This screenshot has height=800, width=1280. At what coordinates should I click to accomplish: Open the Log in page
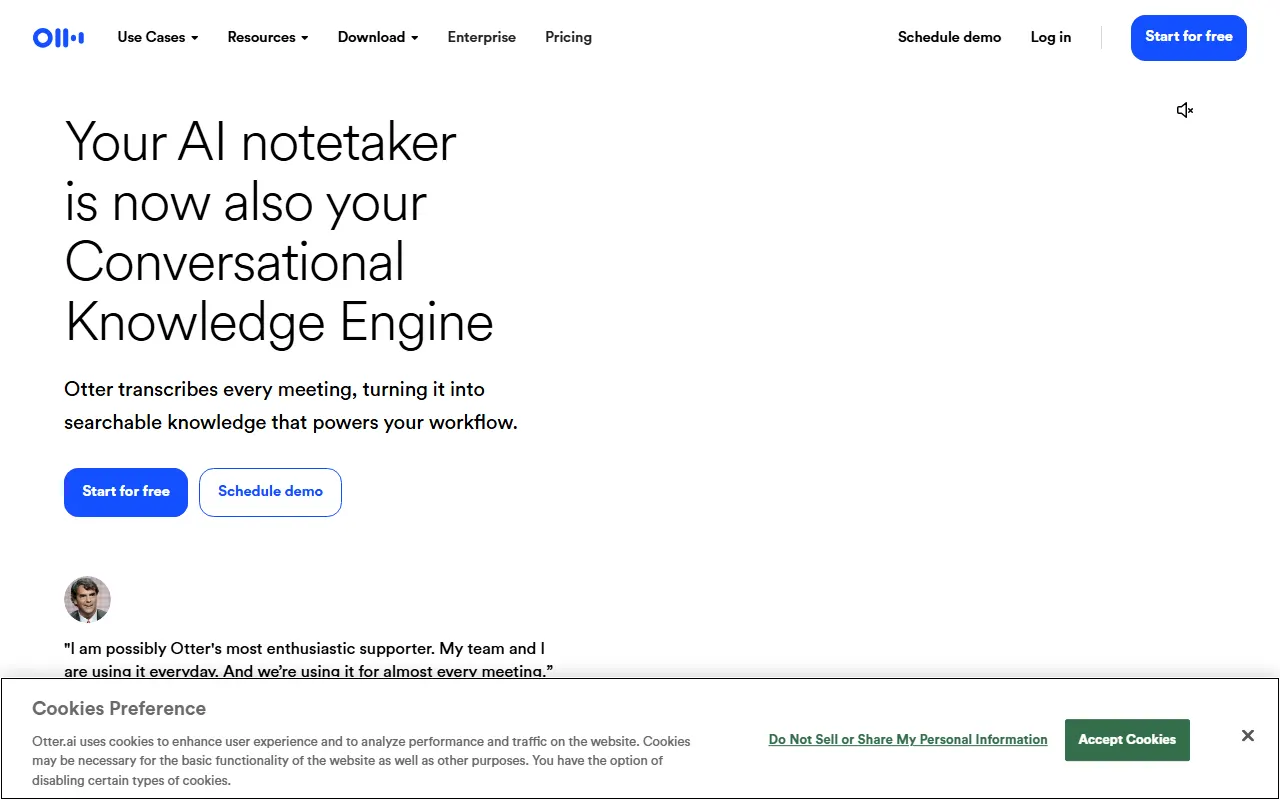(x=1051, y=37)
